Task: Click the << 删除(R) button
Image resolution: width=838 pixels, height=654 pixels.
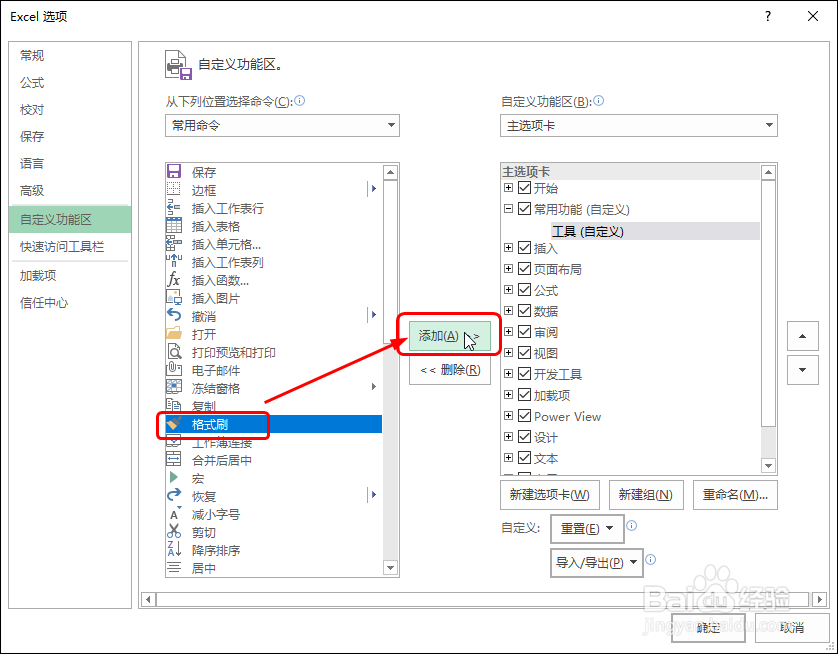Action: point(449,370)
